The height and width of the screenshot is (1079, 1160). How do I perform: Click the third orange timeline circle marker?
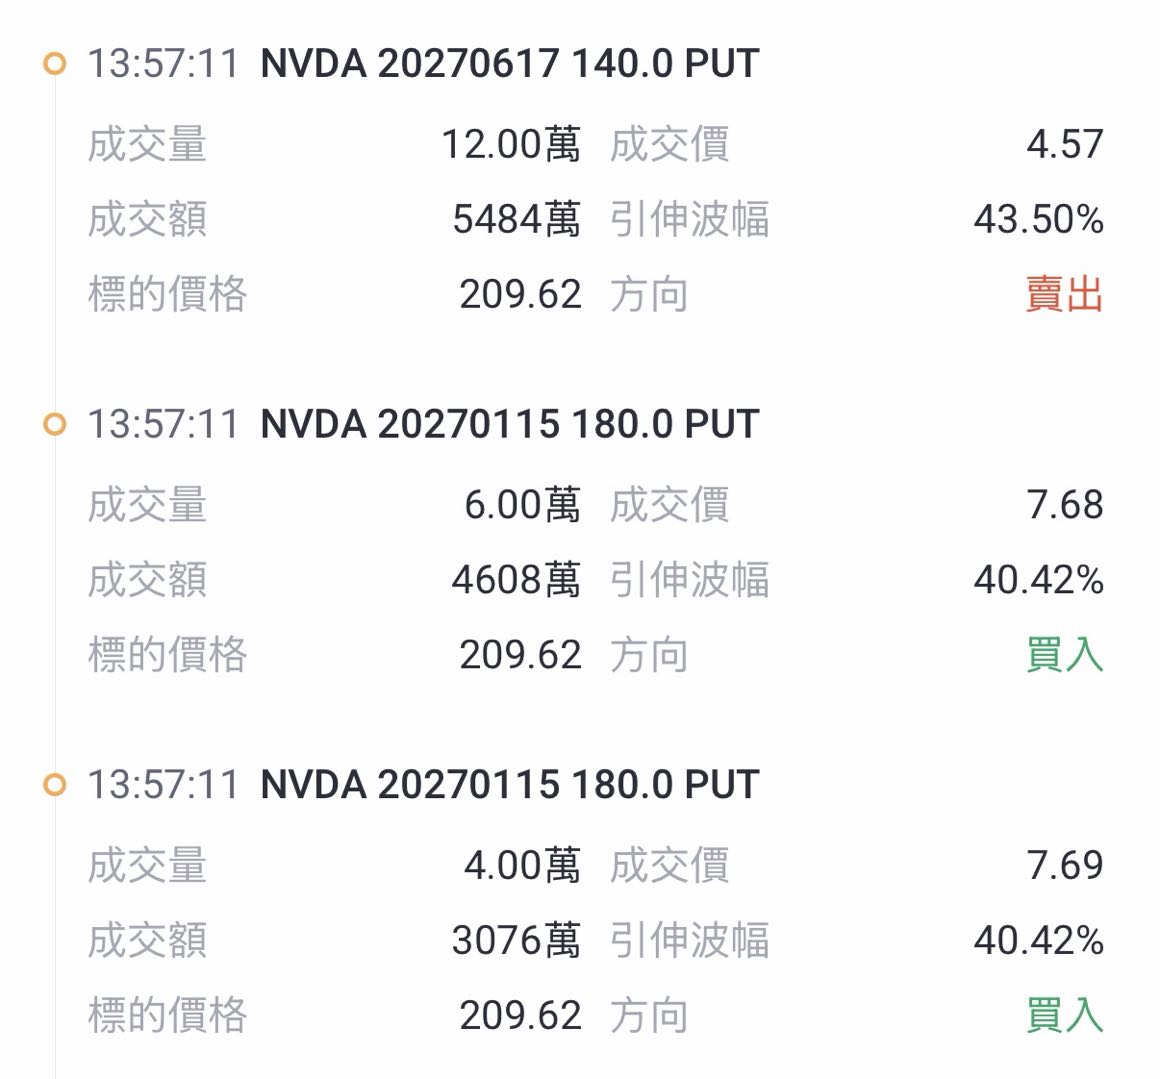point(55,785)
